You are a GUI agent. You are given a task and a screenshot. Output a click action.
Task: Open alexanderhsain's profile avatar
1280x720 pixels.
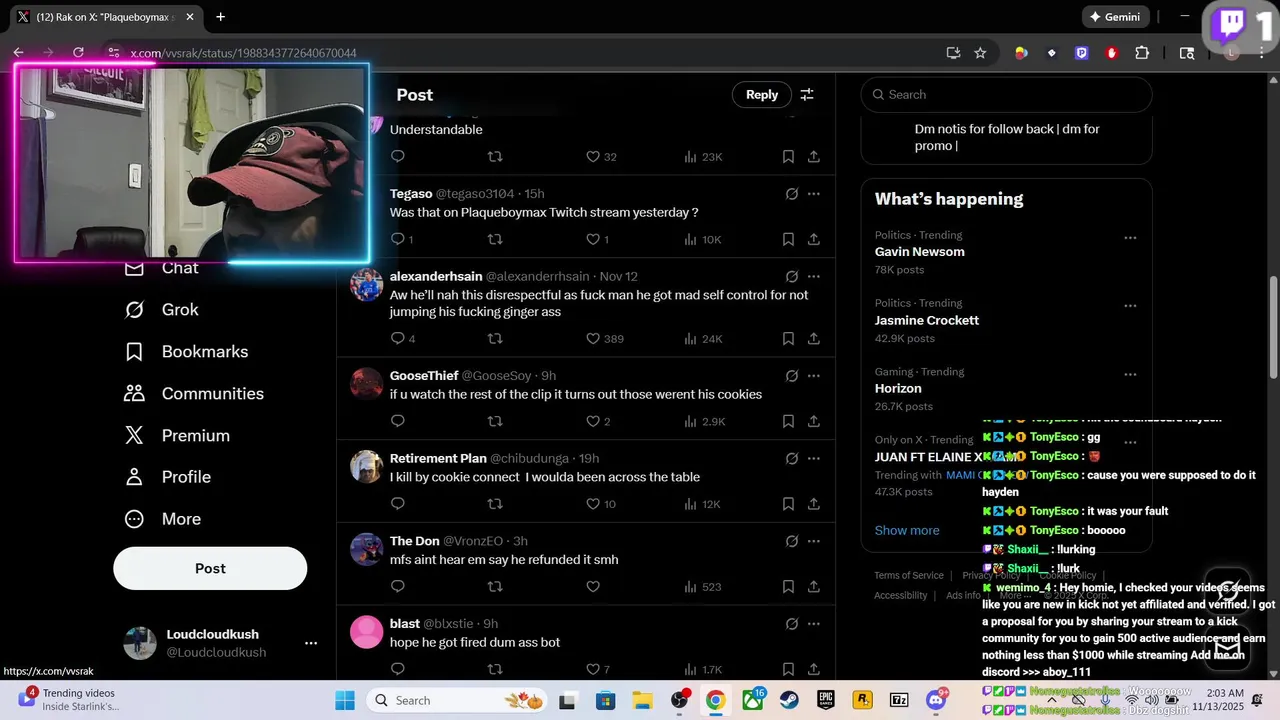coord(367,285)
